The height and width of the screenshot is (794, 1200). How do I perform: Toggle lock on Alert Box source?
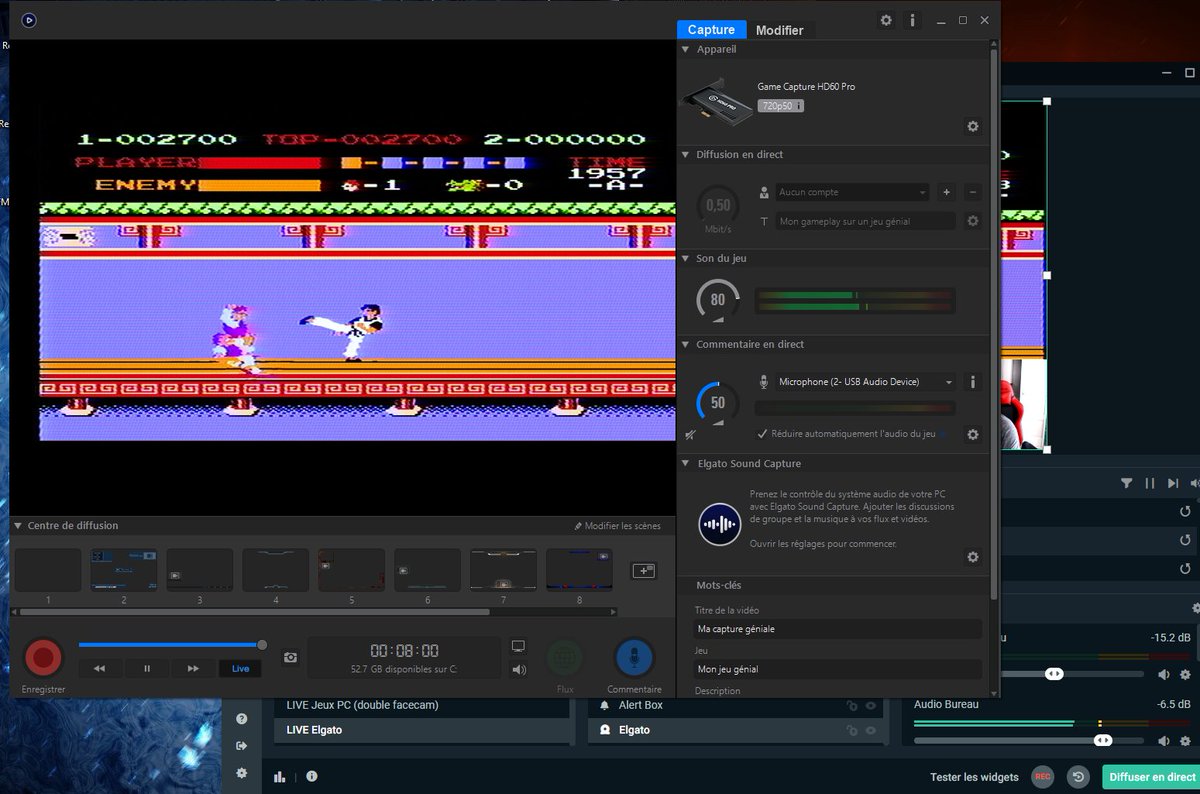pos(851,705)
